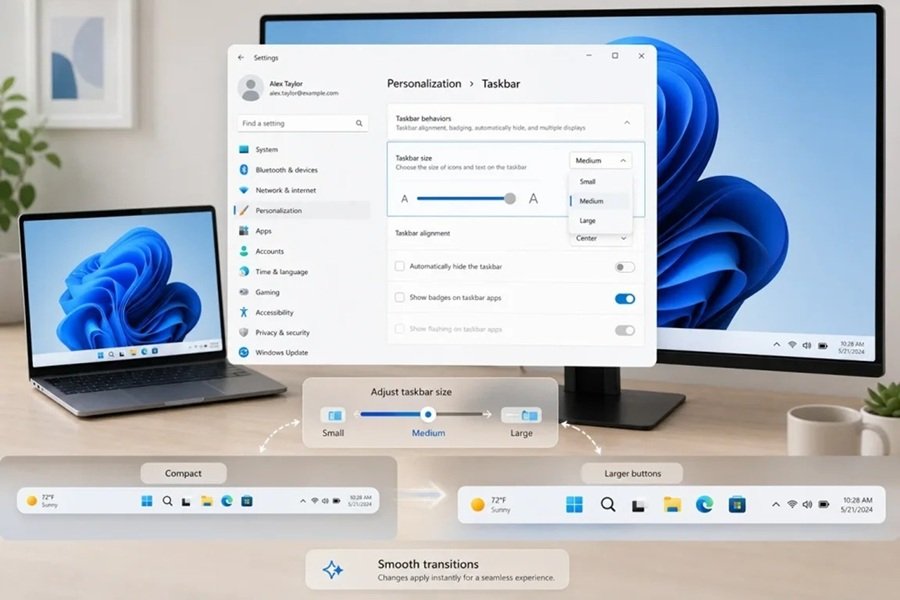Focus the Find a setting search field

click(x=302, y=123)
